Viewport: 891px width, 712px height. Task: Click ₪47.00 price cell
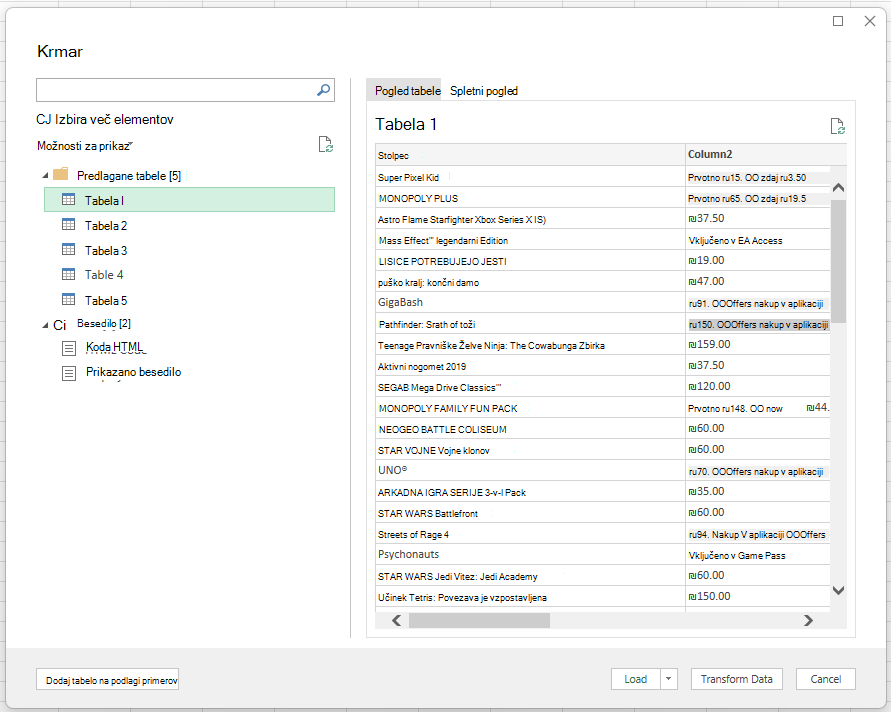tap(757, 282)
